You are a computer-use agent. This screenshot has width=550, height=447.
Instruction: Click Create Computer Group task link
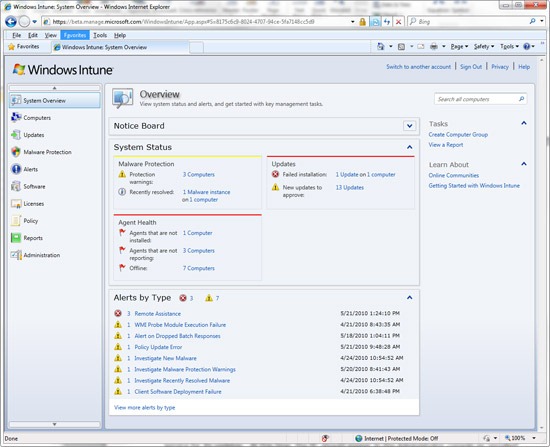tap(458, 134)
